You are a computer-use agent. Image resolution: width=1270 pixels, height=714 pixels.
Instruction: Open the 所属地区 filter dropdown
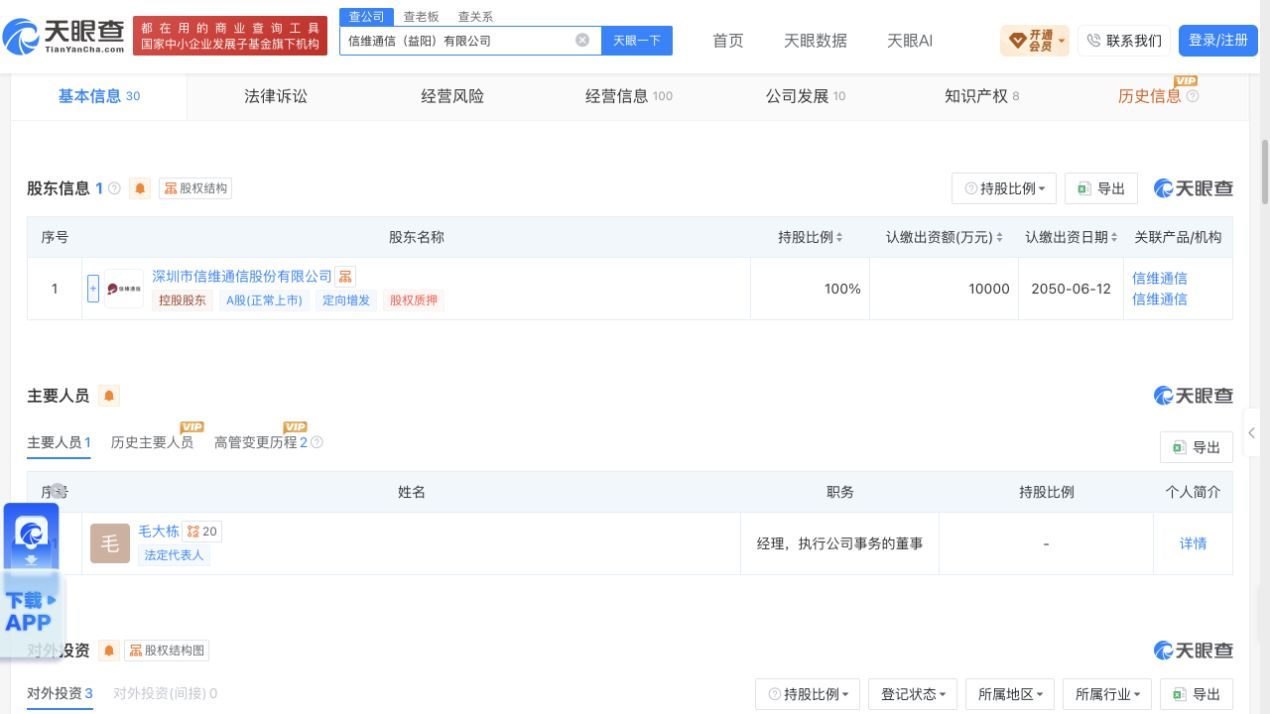(1010, 694)
